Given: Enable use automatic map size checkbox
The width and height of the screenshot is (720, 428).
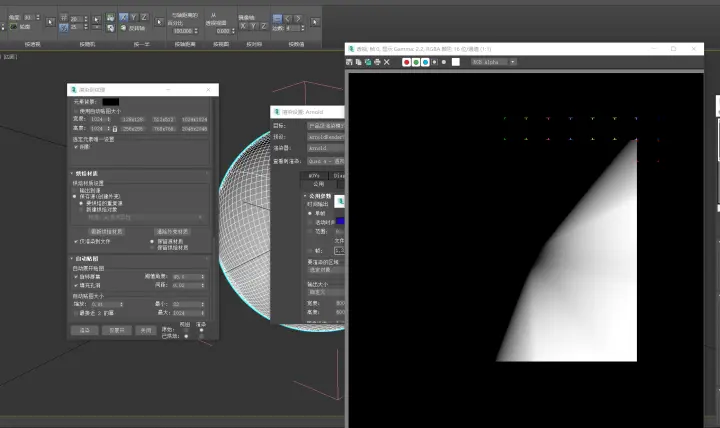Looking at the screenshot, I should tap(76, 111).
